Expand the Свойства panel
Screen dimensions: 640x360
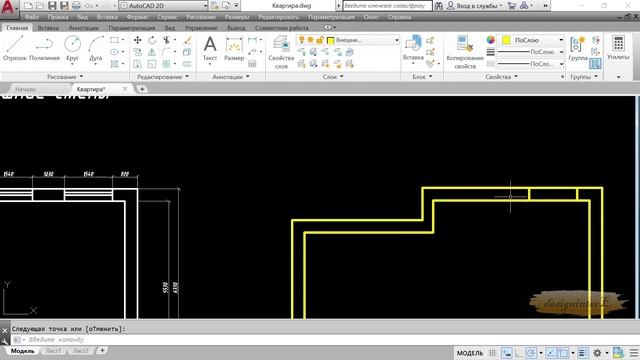pos(501,77)
